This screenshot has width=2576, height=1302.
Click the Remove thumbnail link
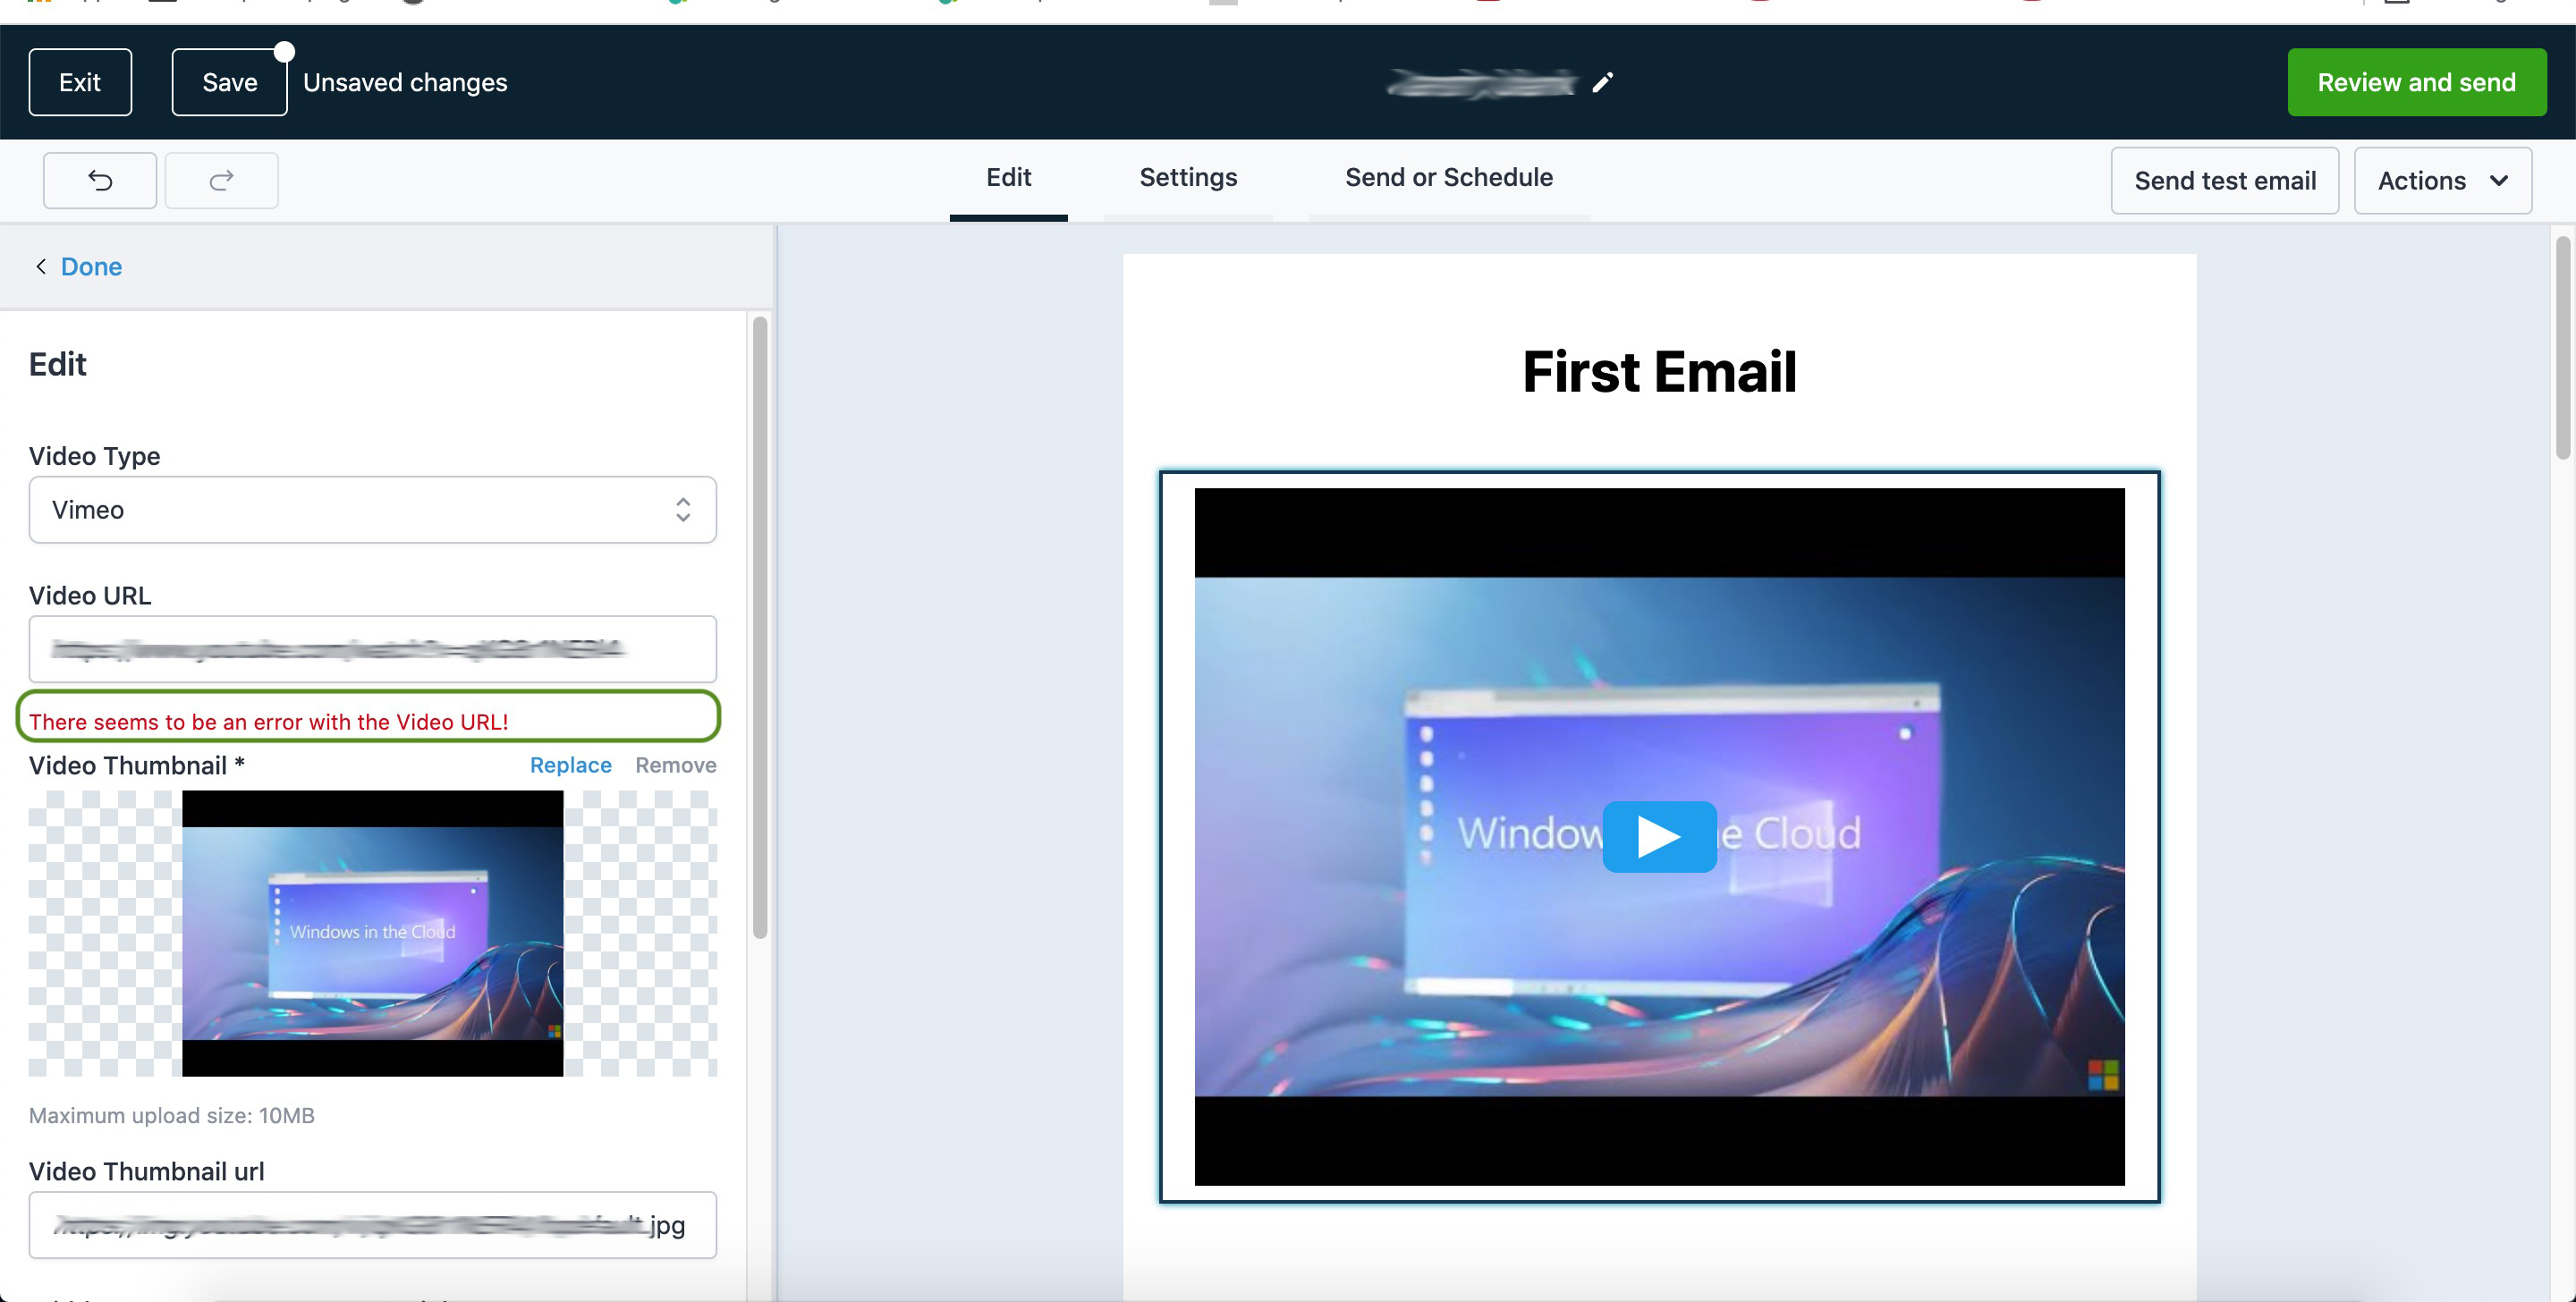point(675,765)
